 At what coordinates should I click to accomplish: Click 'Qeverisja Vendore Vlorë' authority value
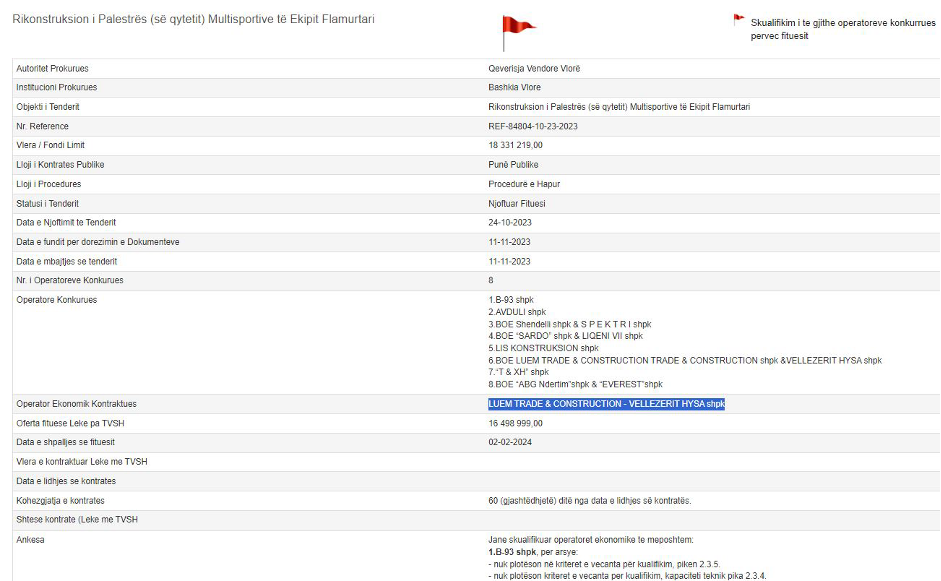point(533,69)
